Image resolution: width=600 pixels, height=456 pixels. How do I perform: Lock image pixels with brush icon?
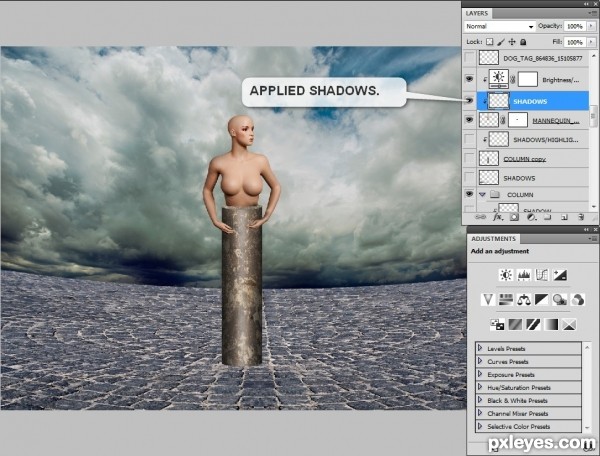(501, 42)
